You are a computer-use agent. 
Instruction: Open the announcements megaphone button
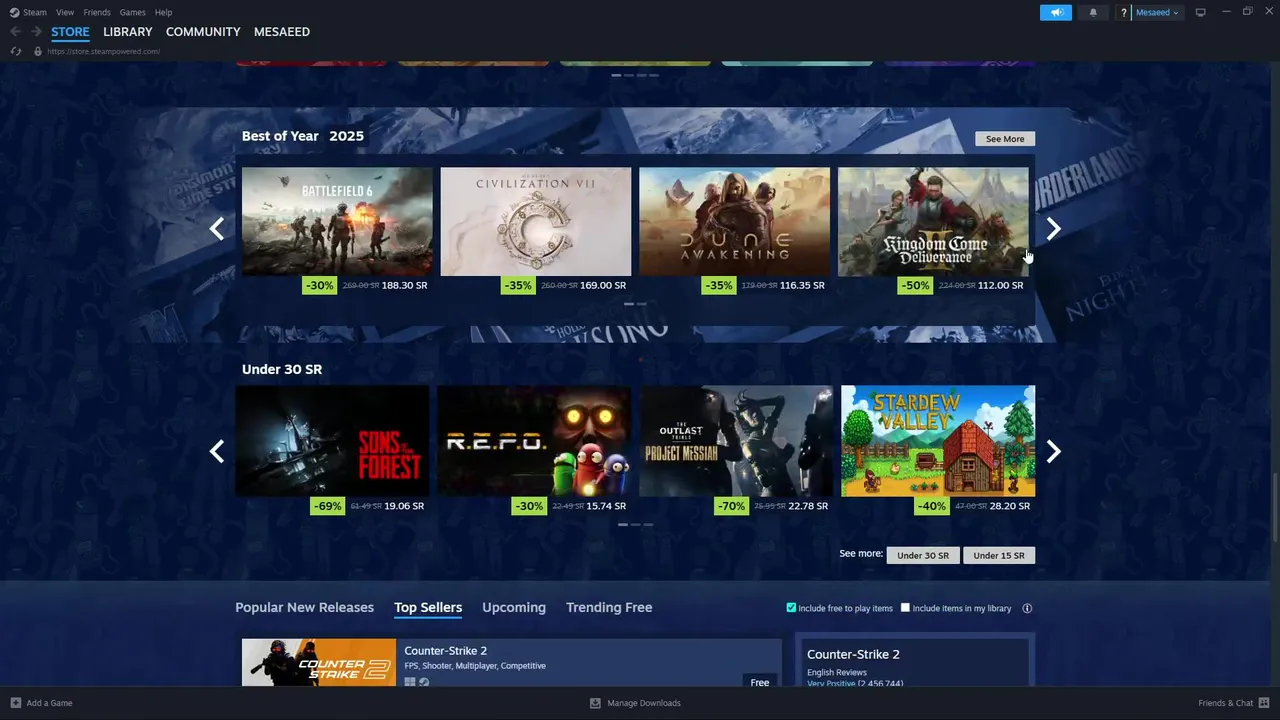pos(1056,12)
